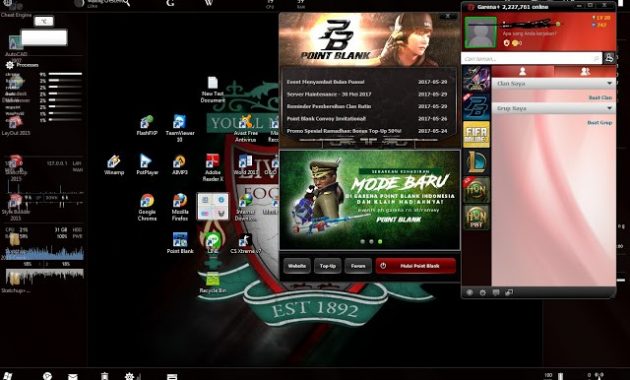Select the first banner dot indicator
Screen dimensions: 630x380
(363, 241)
